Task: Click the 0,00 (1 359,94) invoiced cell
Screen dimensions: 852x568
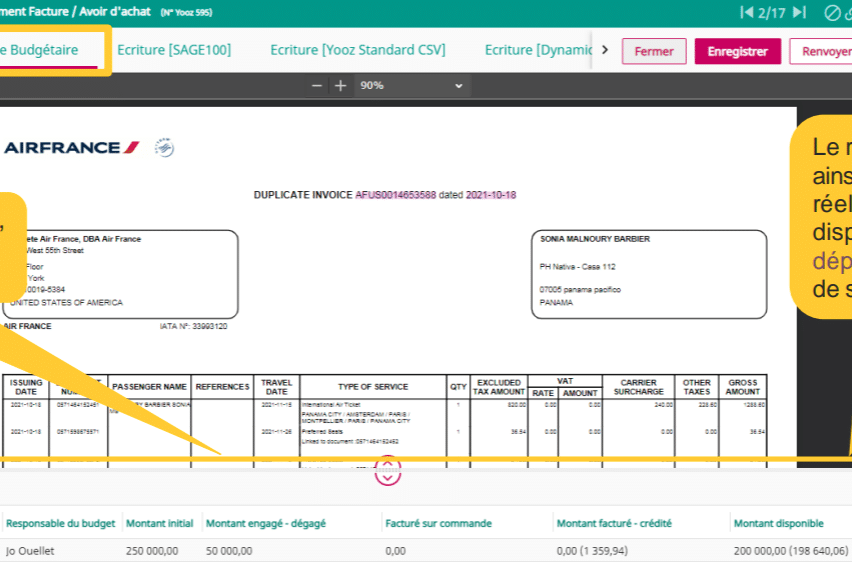Action: [592, 551]
